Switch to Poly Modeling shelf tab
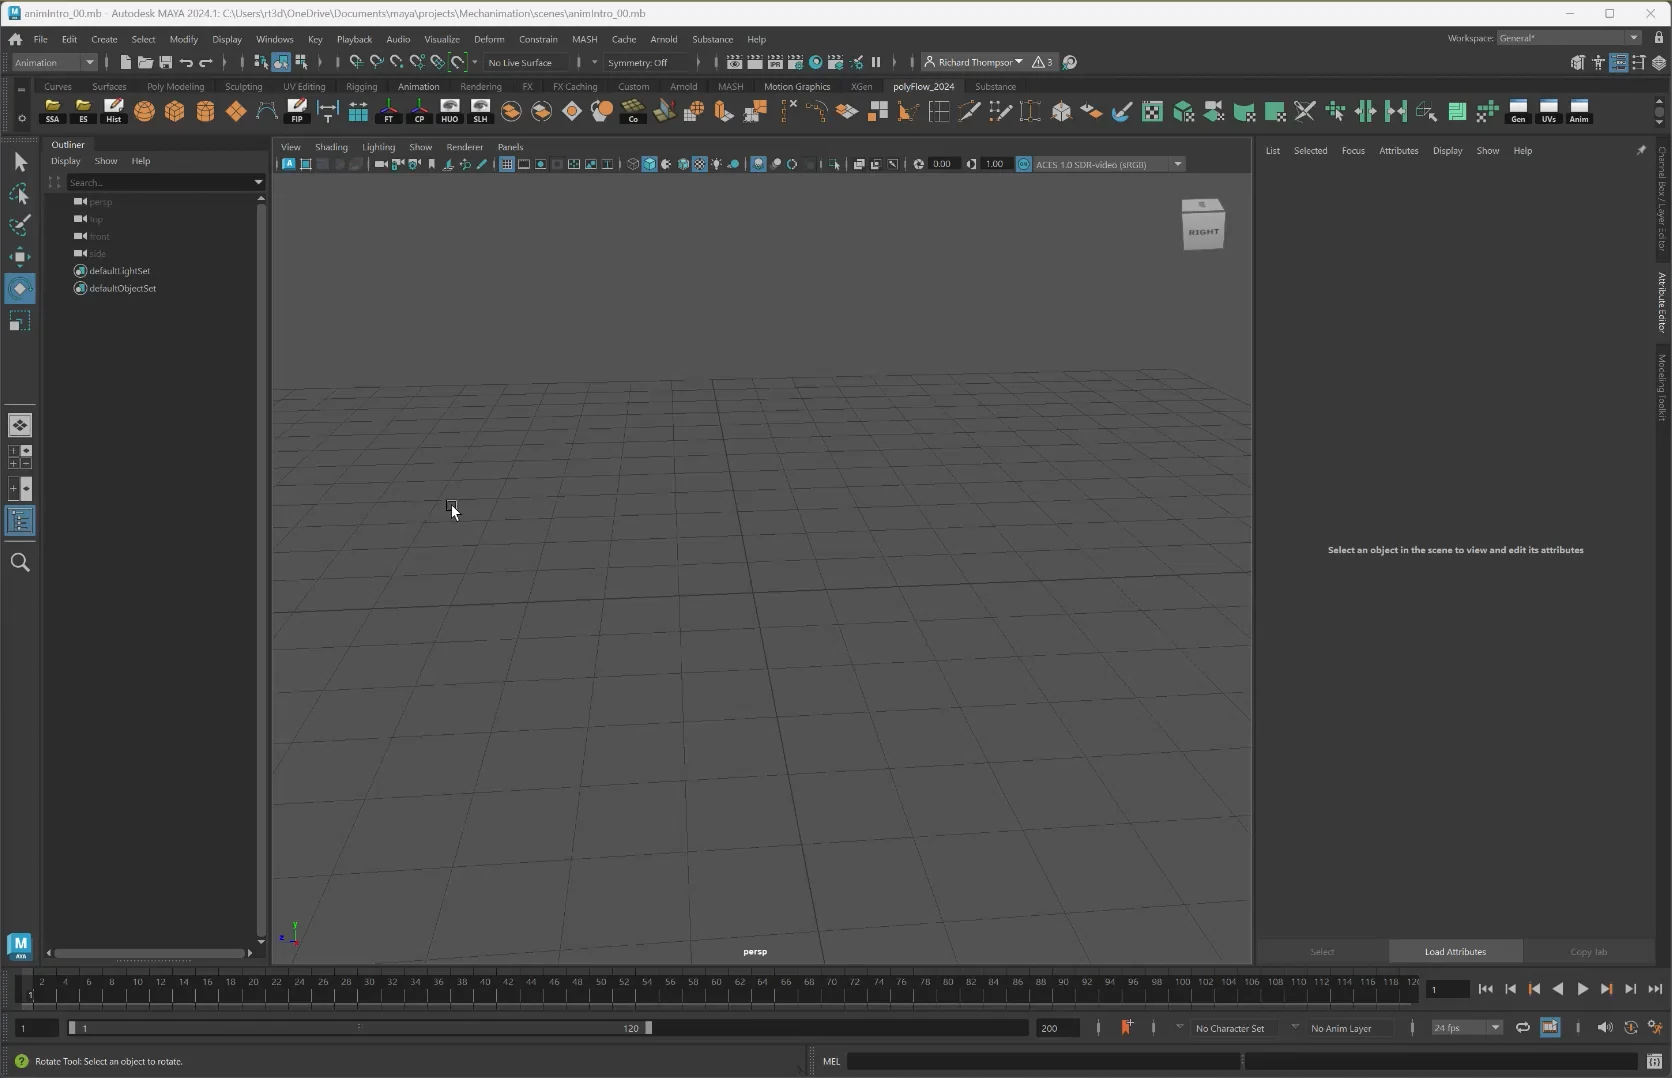Viewport: 1672px width, 1078px height. (175, 87)
